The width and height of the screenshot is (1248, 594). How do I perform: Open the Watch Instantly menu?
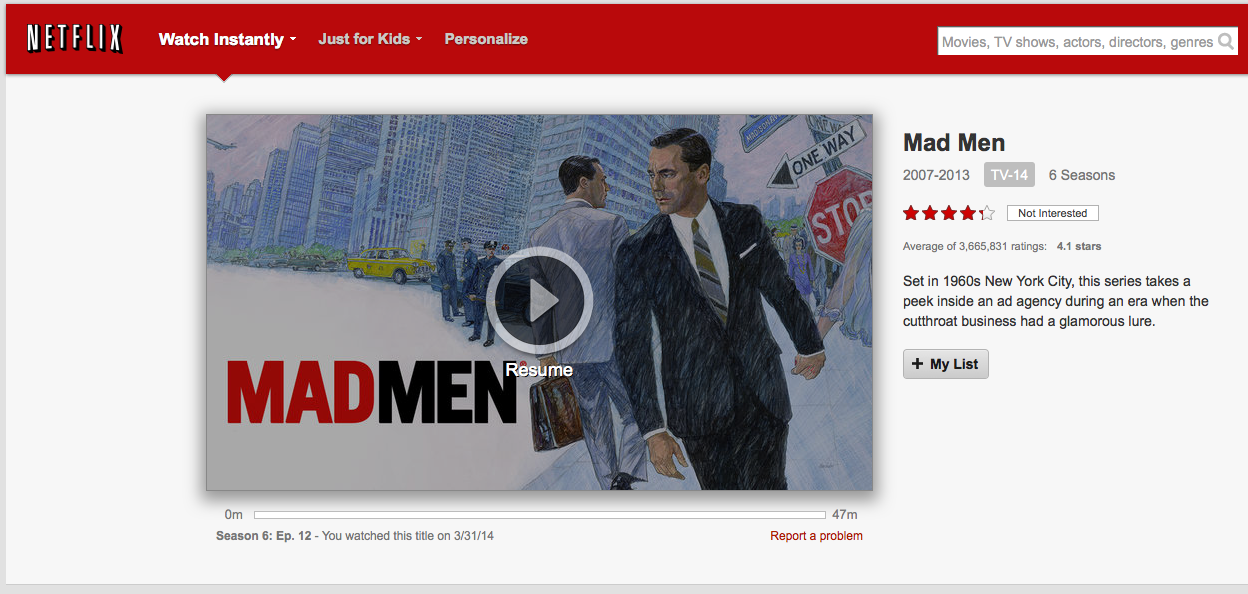click(227, 39)
